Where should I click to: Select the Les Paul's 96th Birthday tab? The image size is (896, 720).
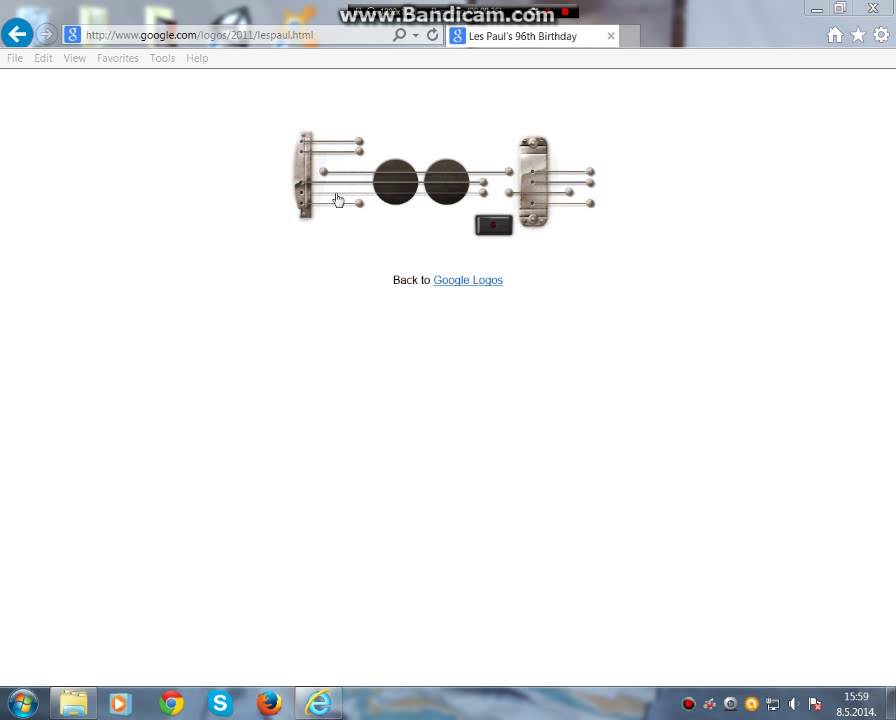[531, 36]
